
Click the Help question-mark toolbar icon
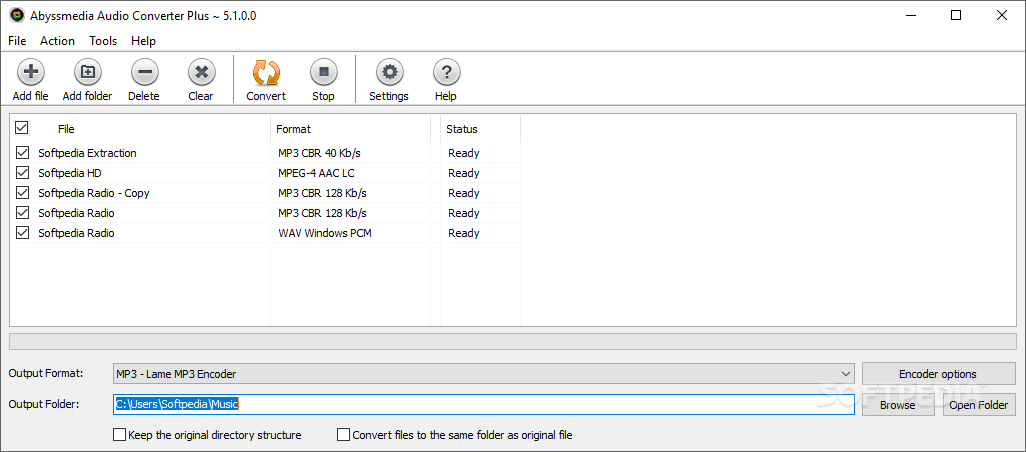446,73
